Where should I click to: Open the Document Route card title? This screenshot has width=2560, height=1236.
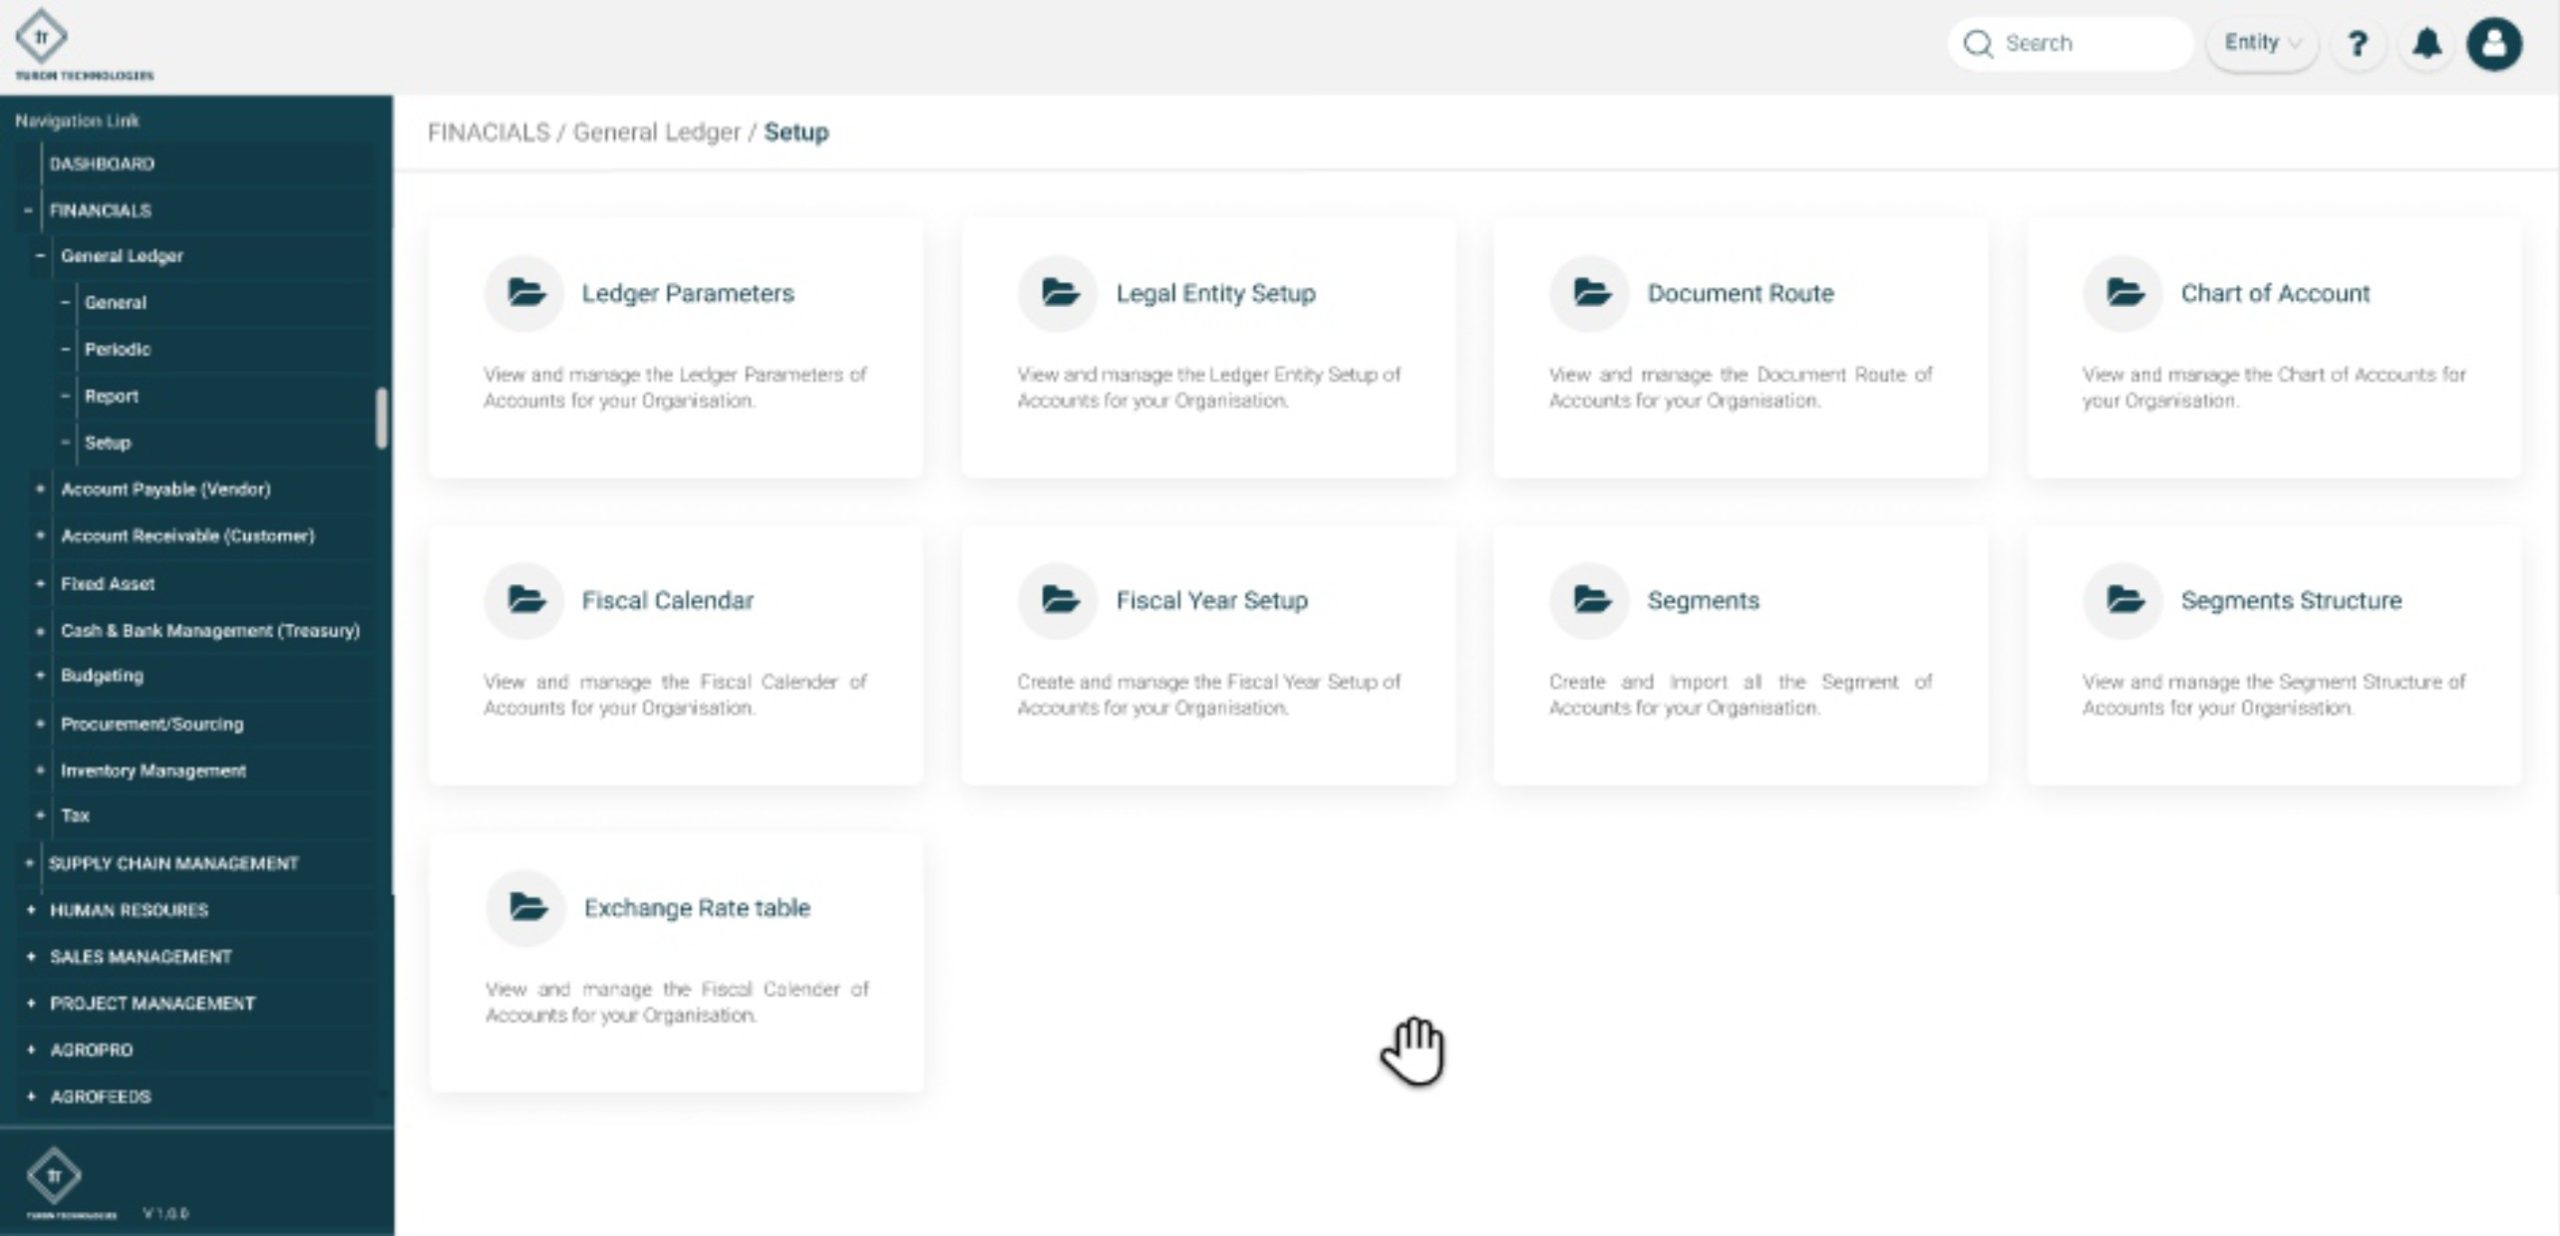(x=1740, y=293)
